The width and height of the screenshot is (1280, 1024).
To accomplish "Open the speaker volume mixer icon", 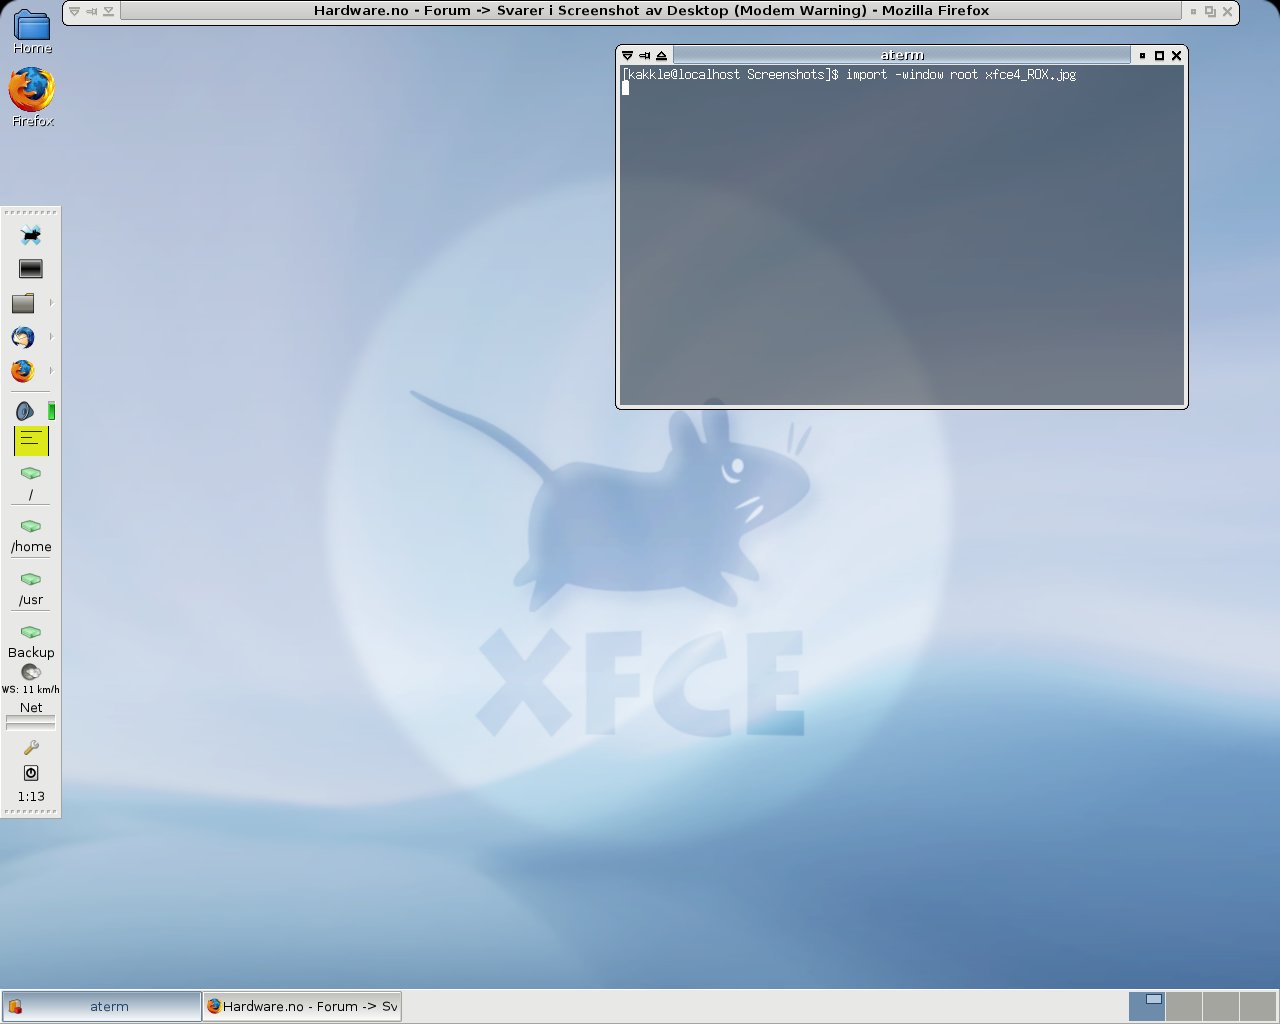I will coord(25,411).
